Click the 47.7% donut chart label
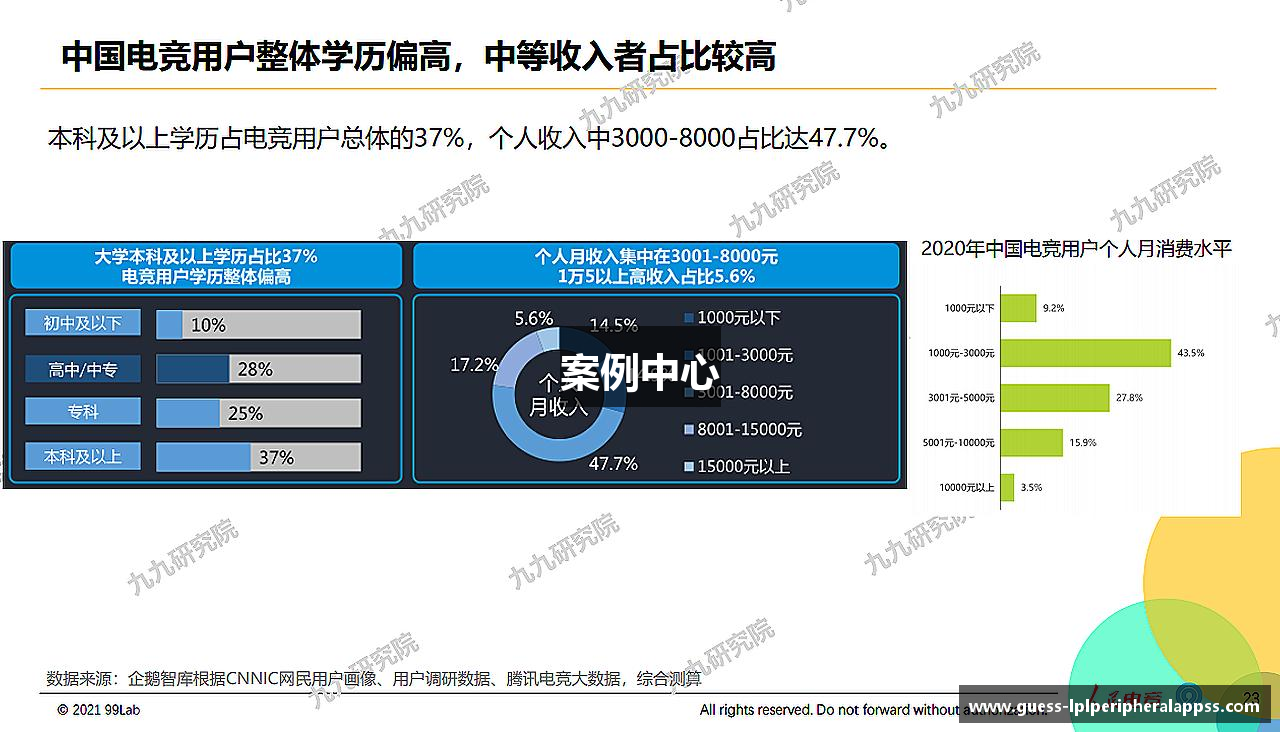The image size is (1280, 732). 613,464
